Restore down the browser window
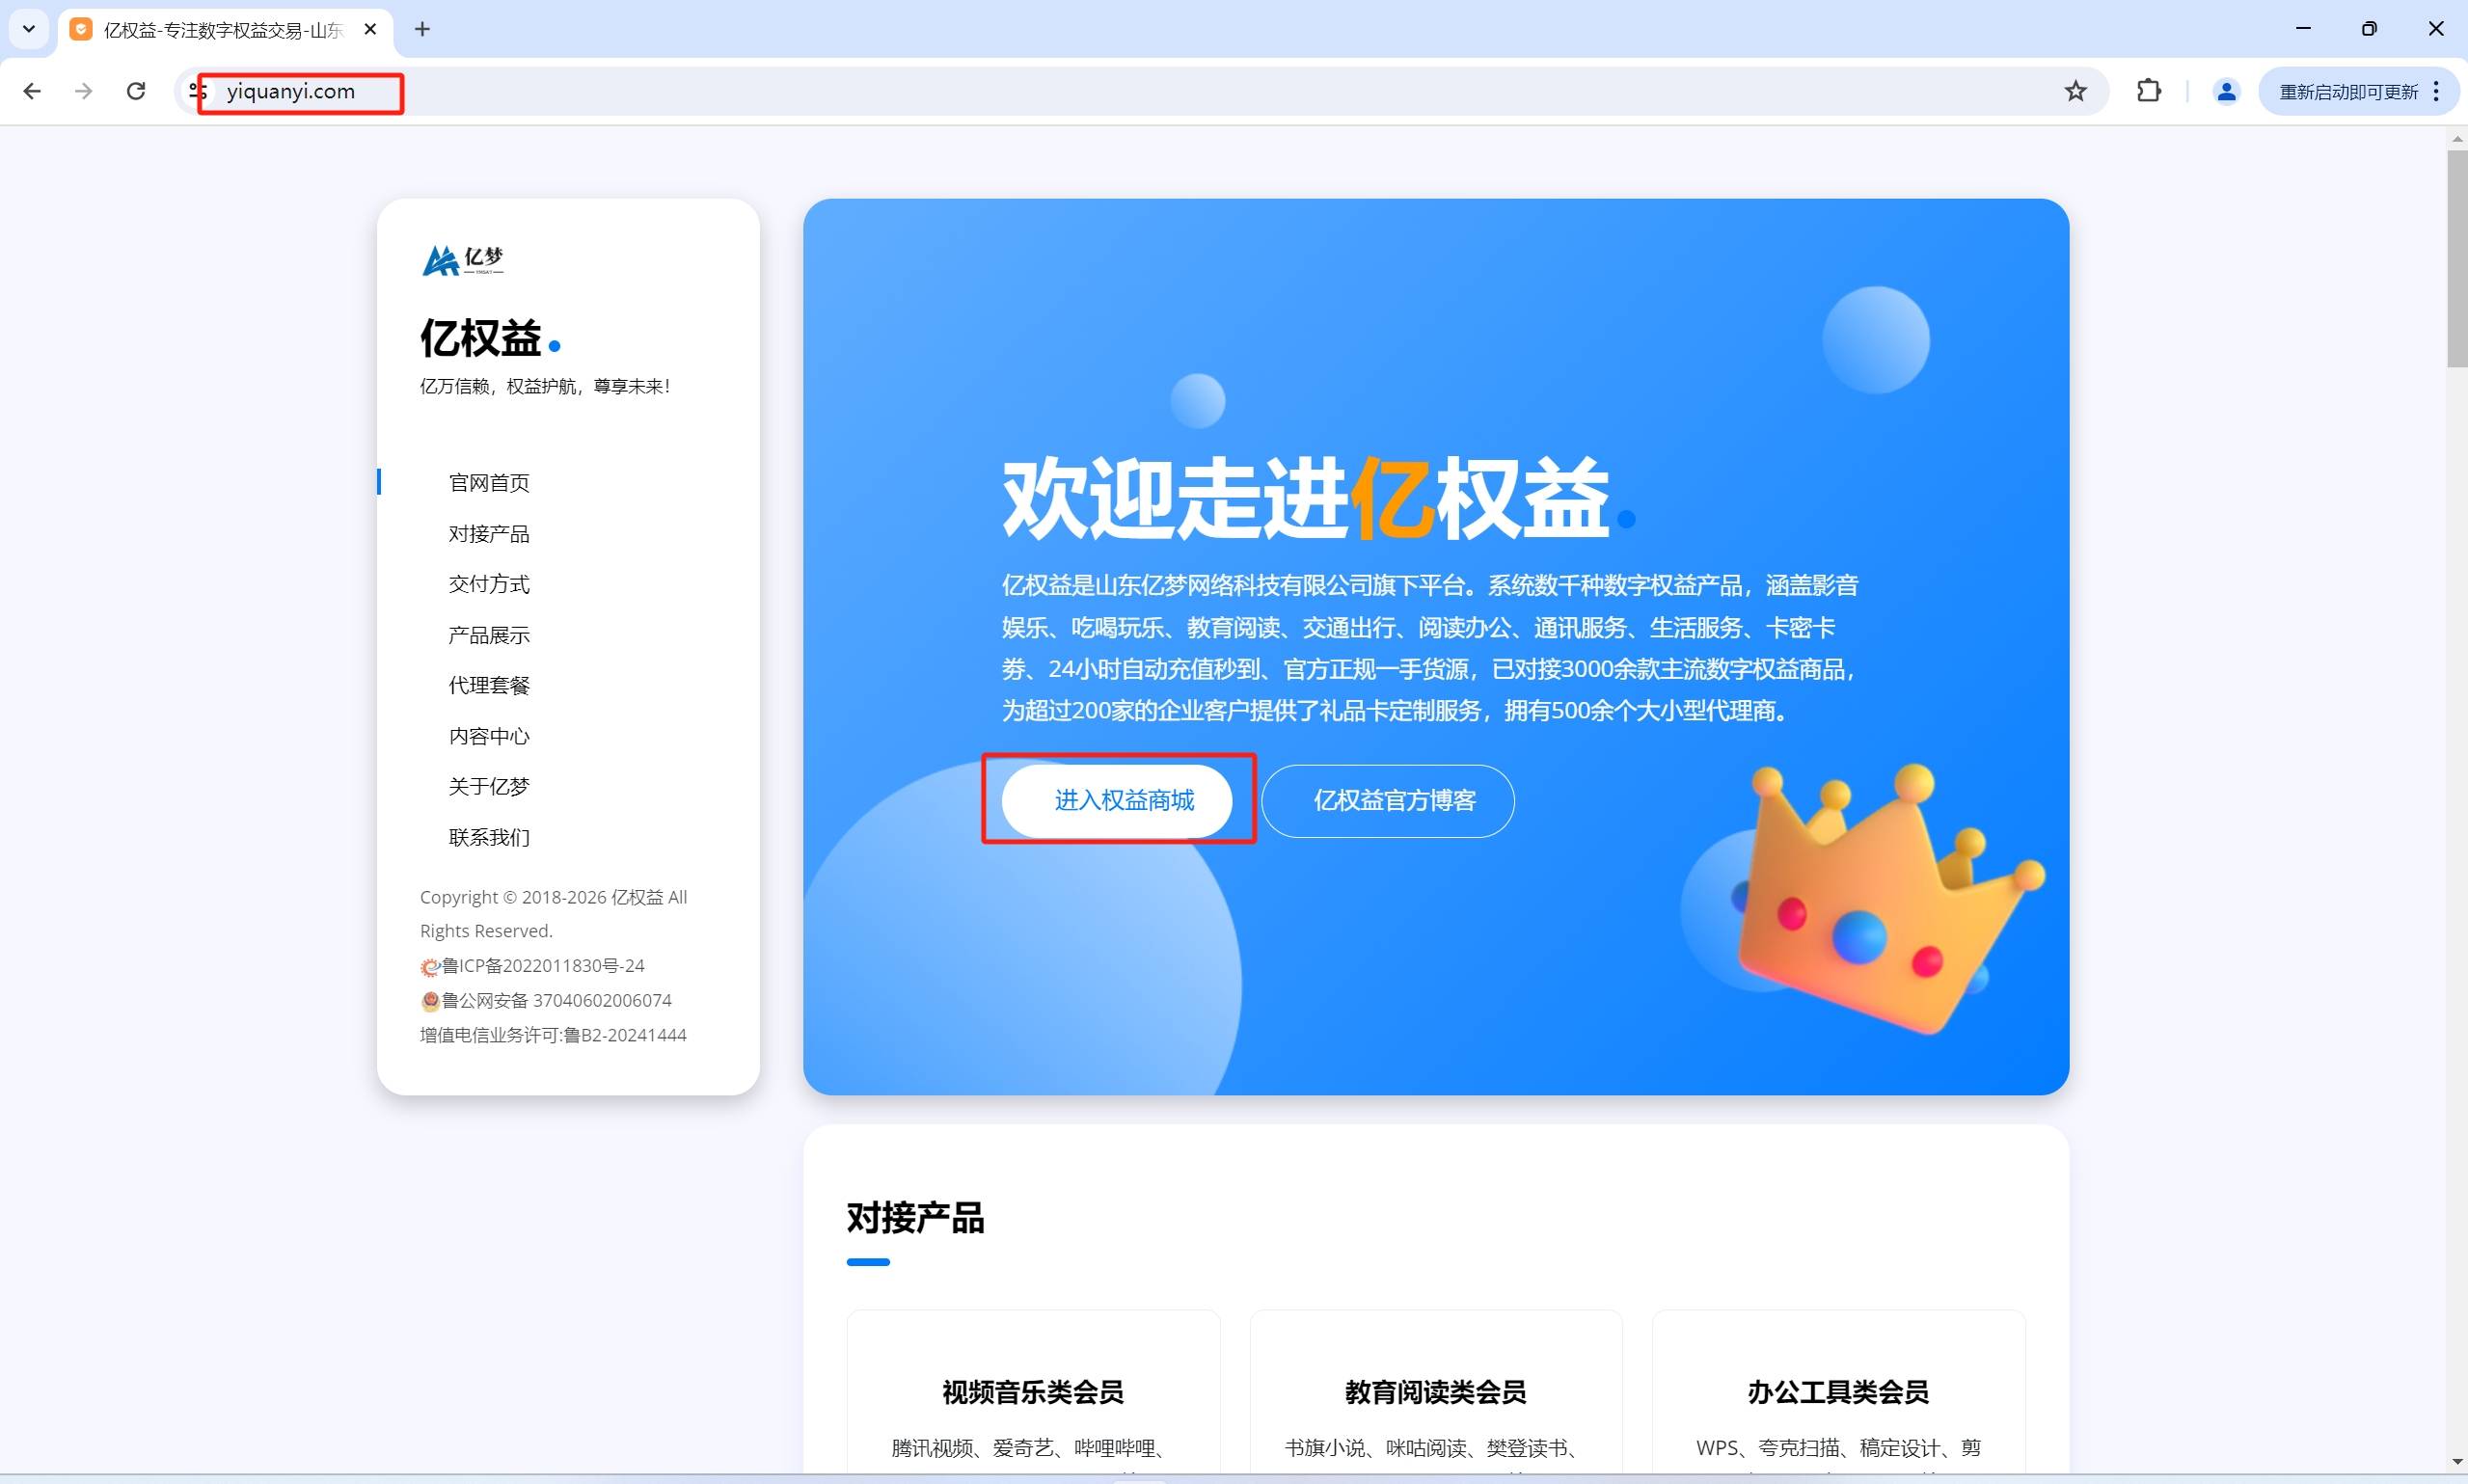This screenshot has height=1484, width=2468. tap(2369, 29)
